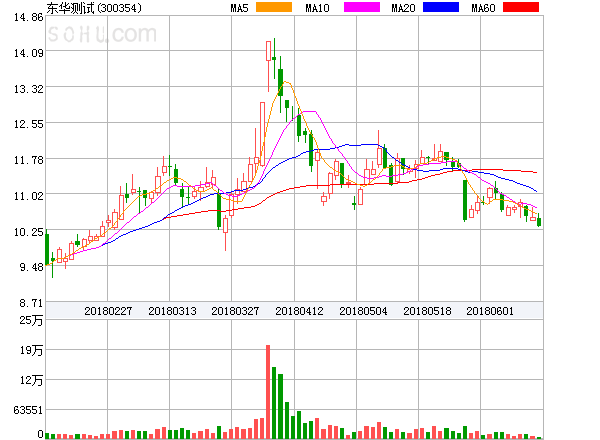Click the 8.71 price axis label
Screen dimensions: 600x440
click(31, 303)
